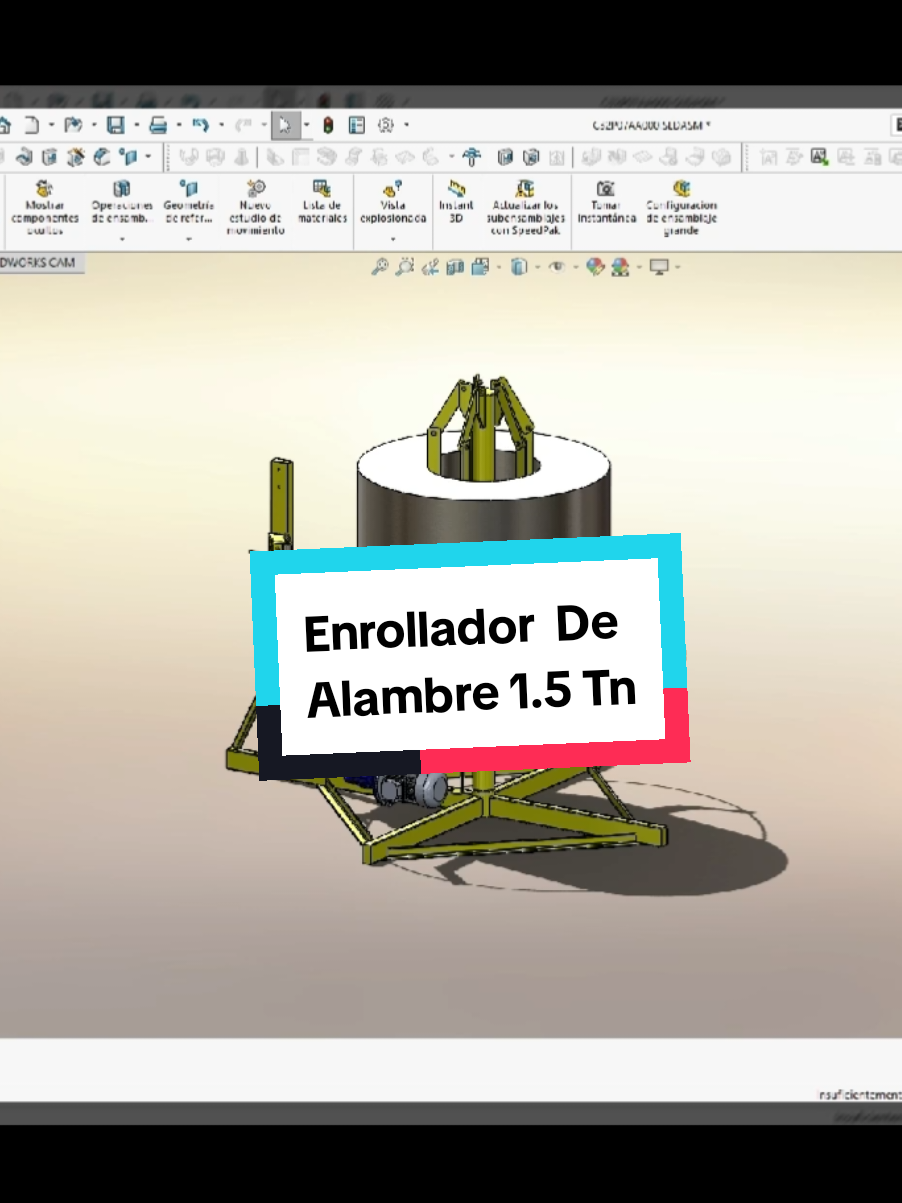Expand the Print icon dropdown arrow
The height and width of the screenshot is (1203, 902).
click(178, 126)
